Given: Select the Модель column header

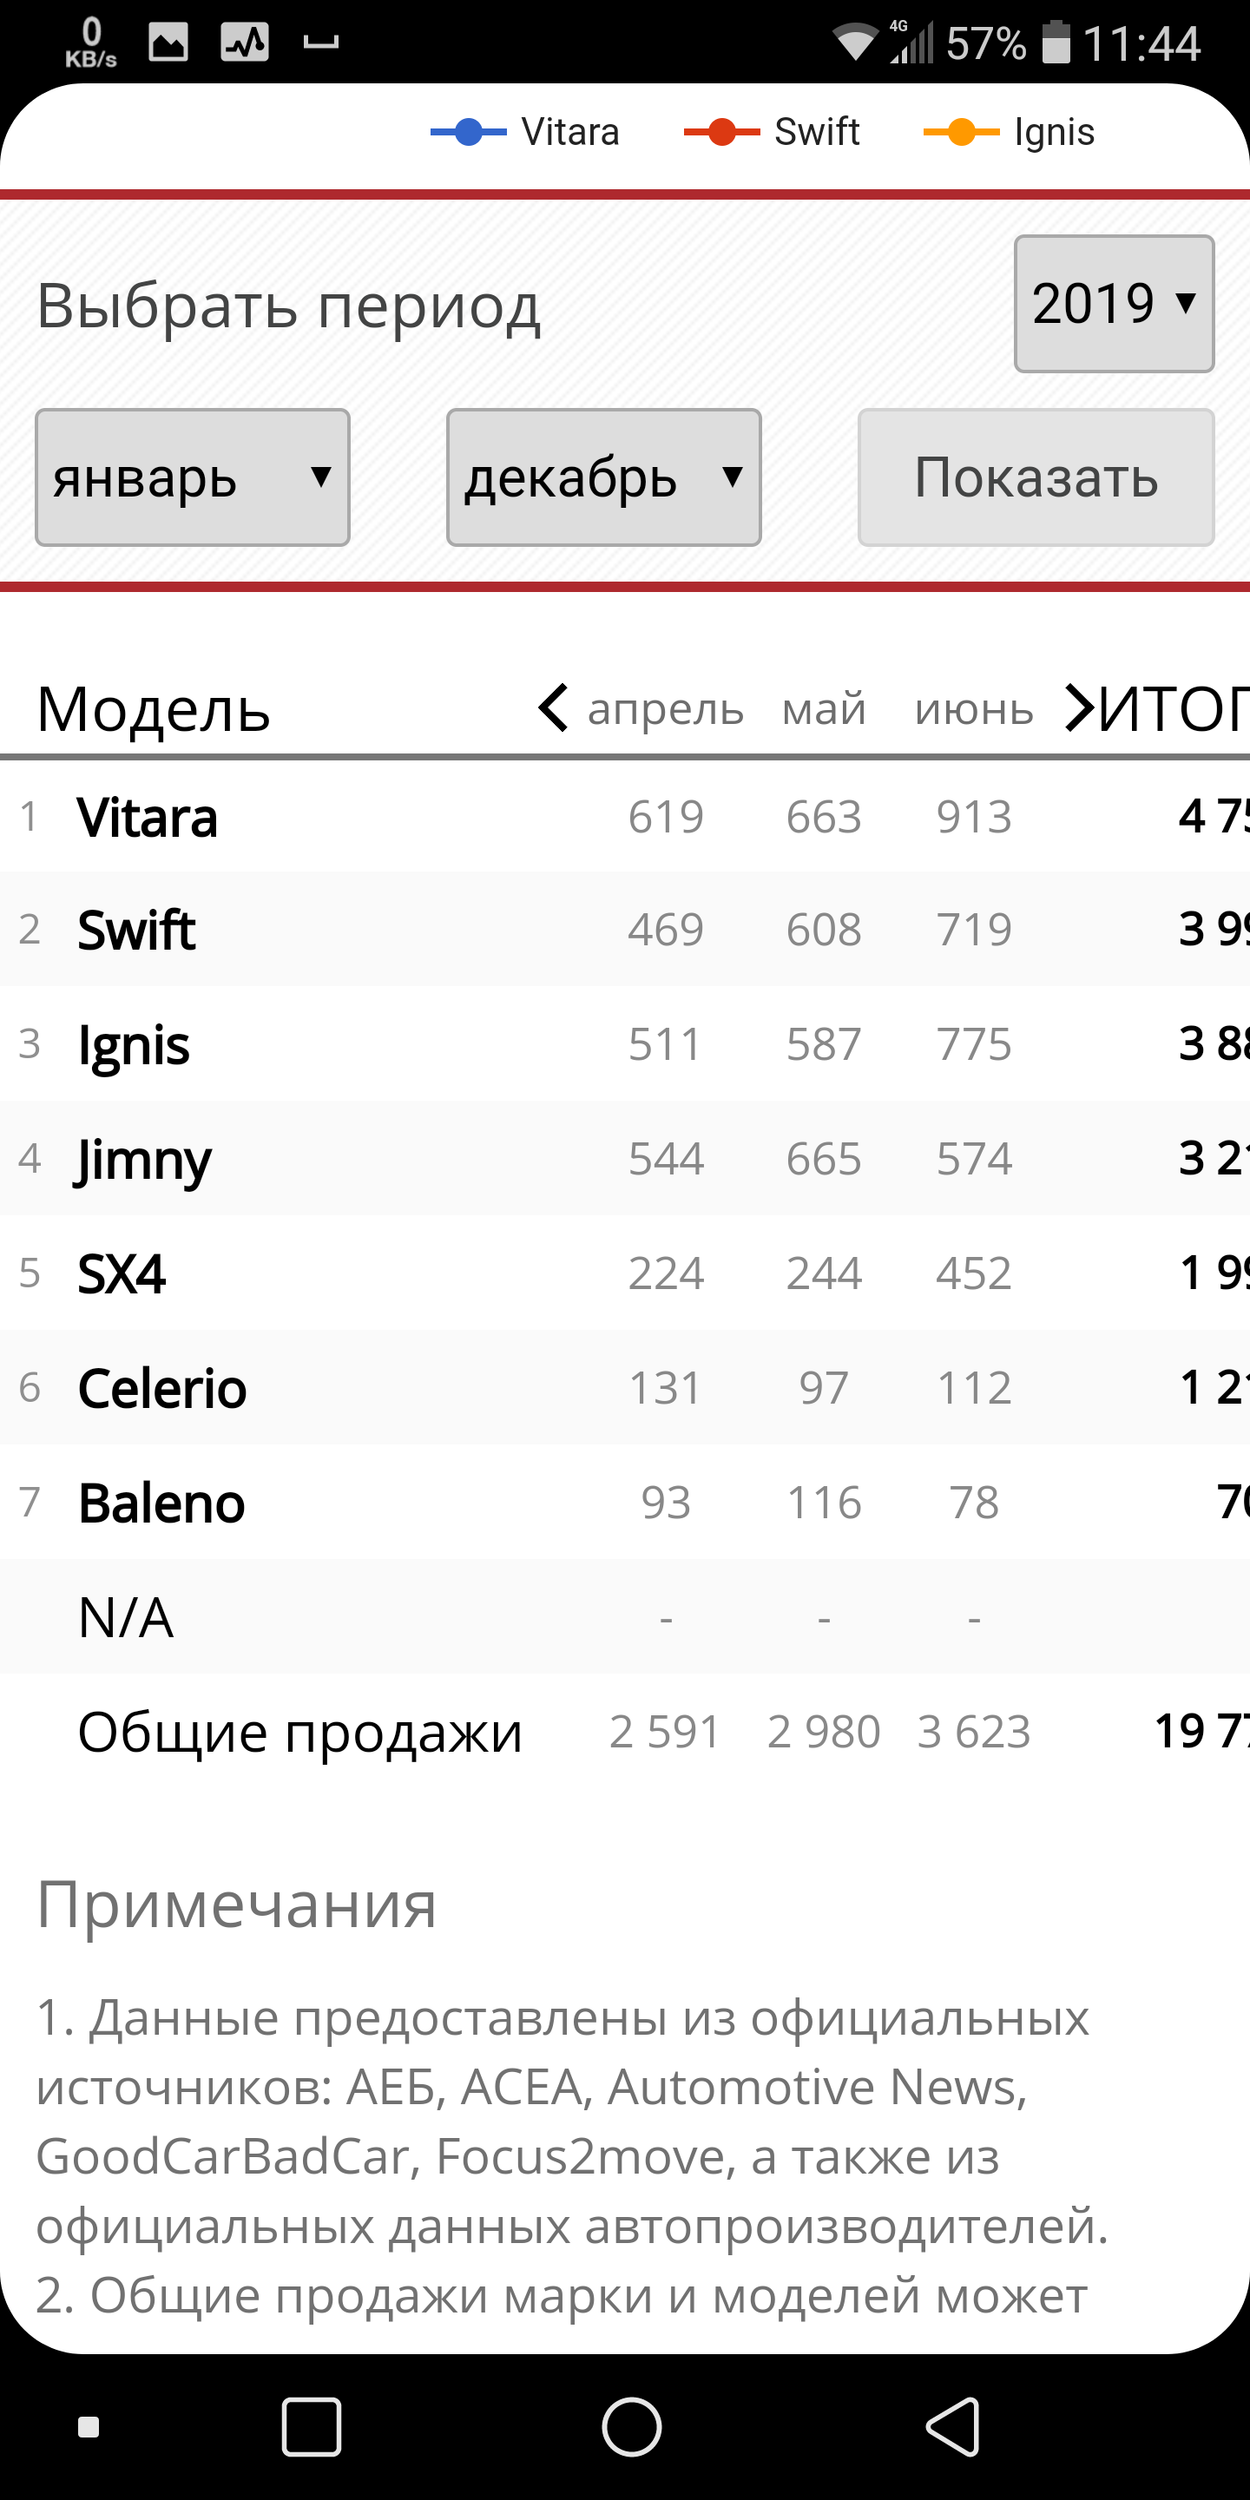Looking at the screenshot, I should coord(153,710).
